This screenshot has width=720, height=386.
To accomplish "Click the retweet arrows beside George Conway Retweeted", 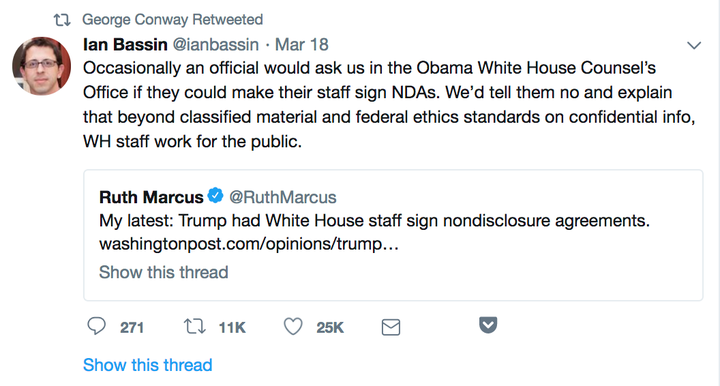I will [62, 20].
